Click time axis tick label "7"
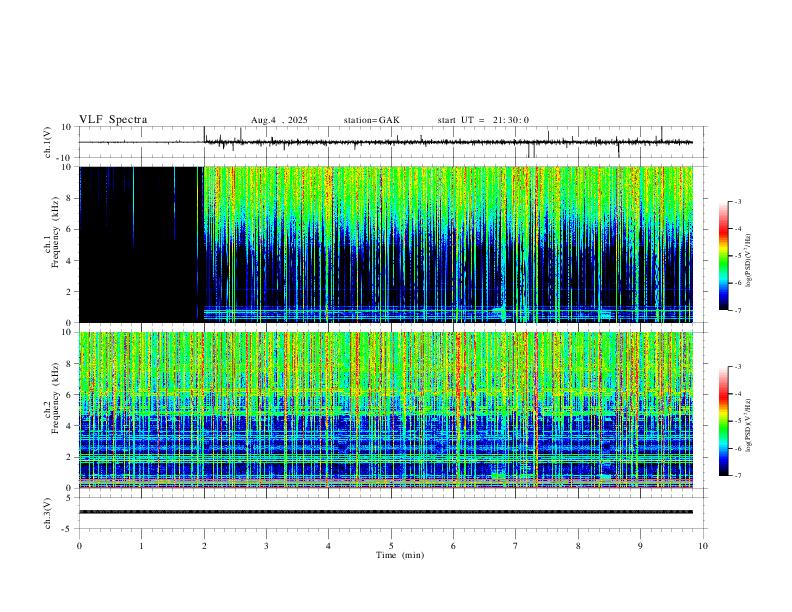The width and height of the screenshot is (792, 612). pyautogui.click(x=516, y=546)
